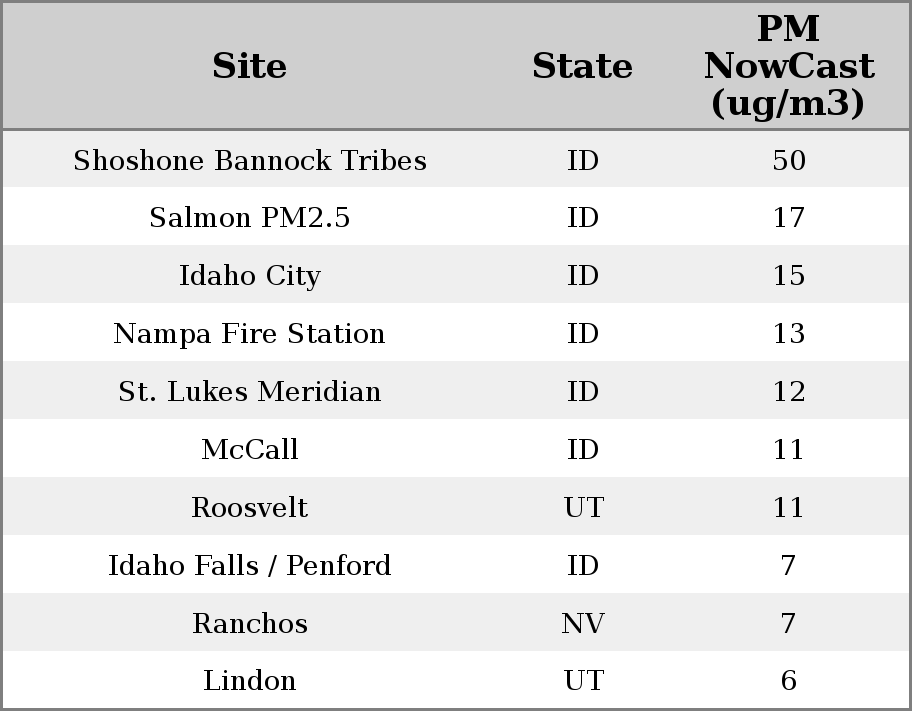Select the Lindon site cell
This screenshot has height=711, width=912.
(x=250, y=681)
